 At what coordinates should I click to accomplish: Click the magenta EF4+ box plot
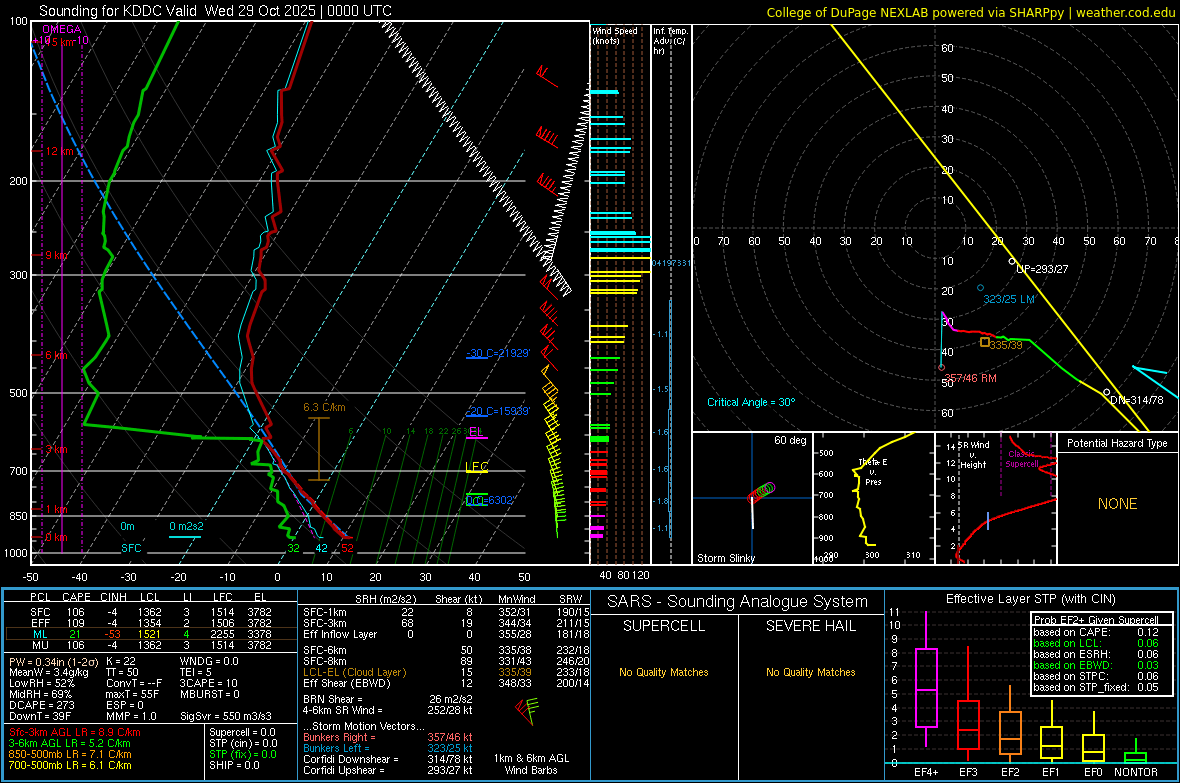(x=926, y=679)
